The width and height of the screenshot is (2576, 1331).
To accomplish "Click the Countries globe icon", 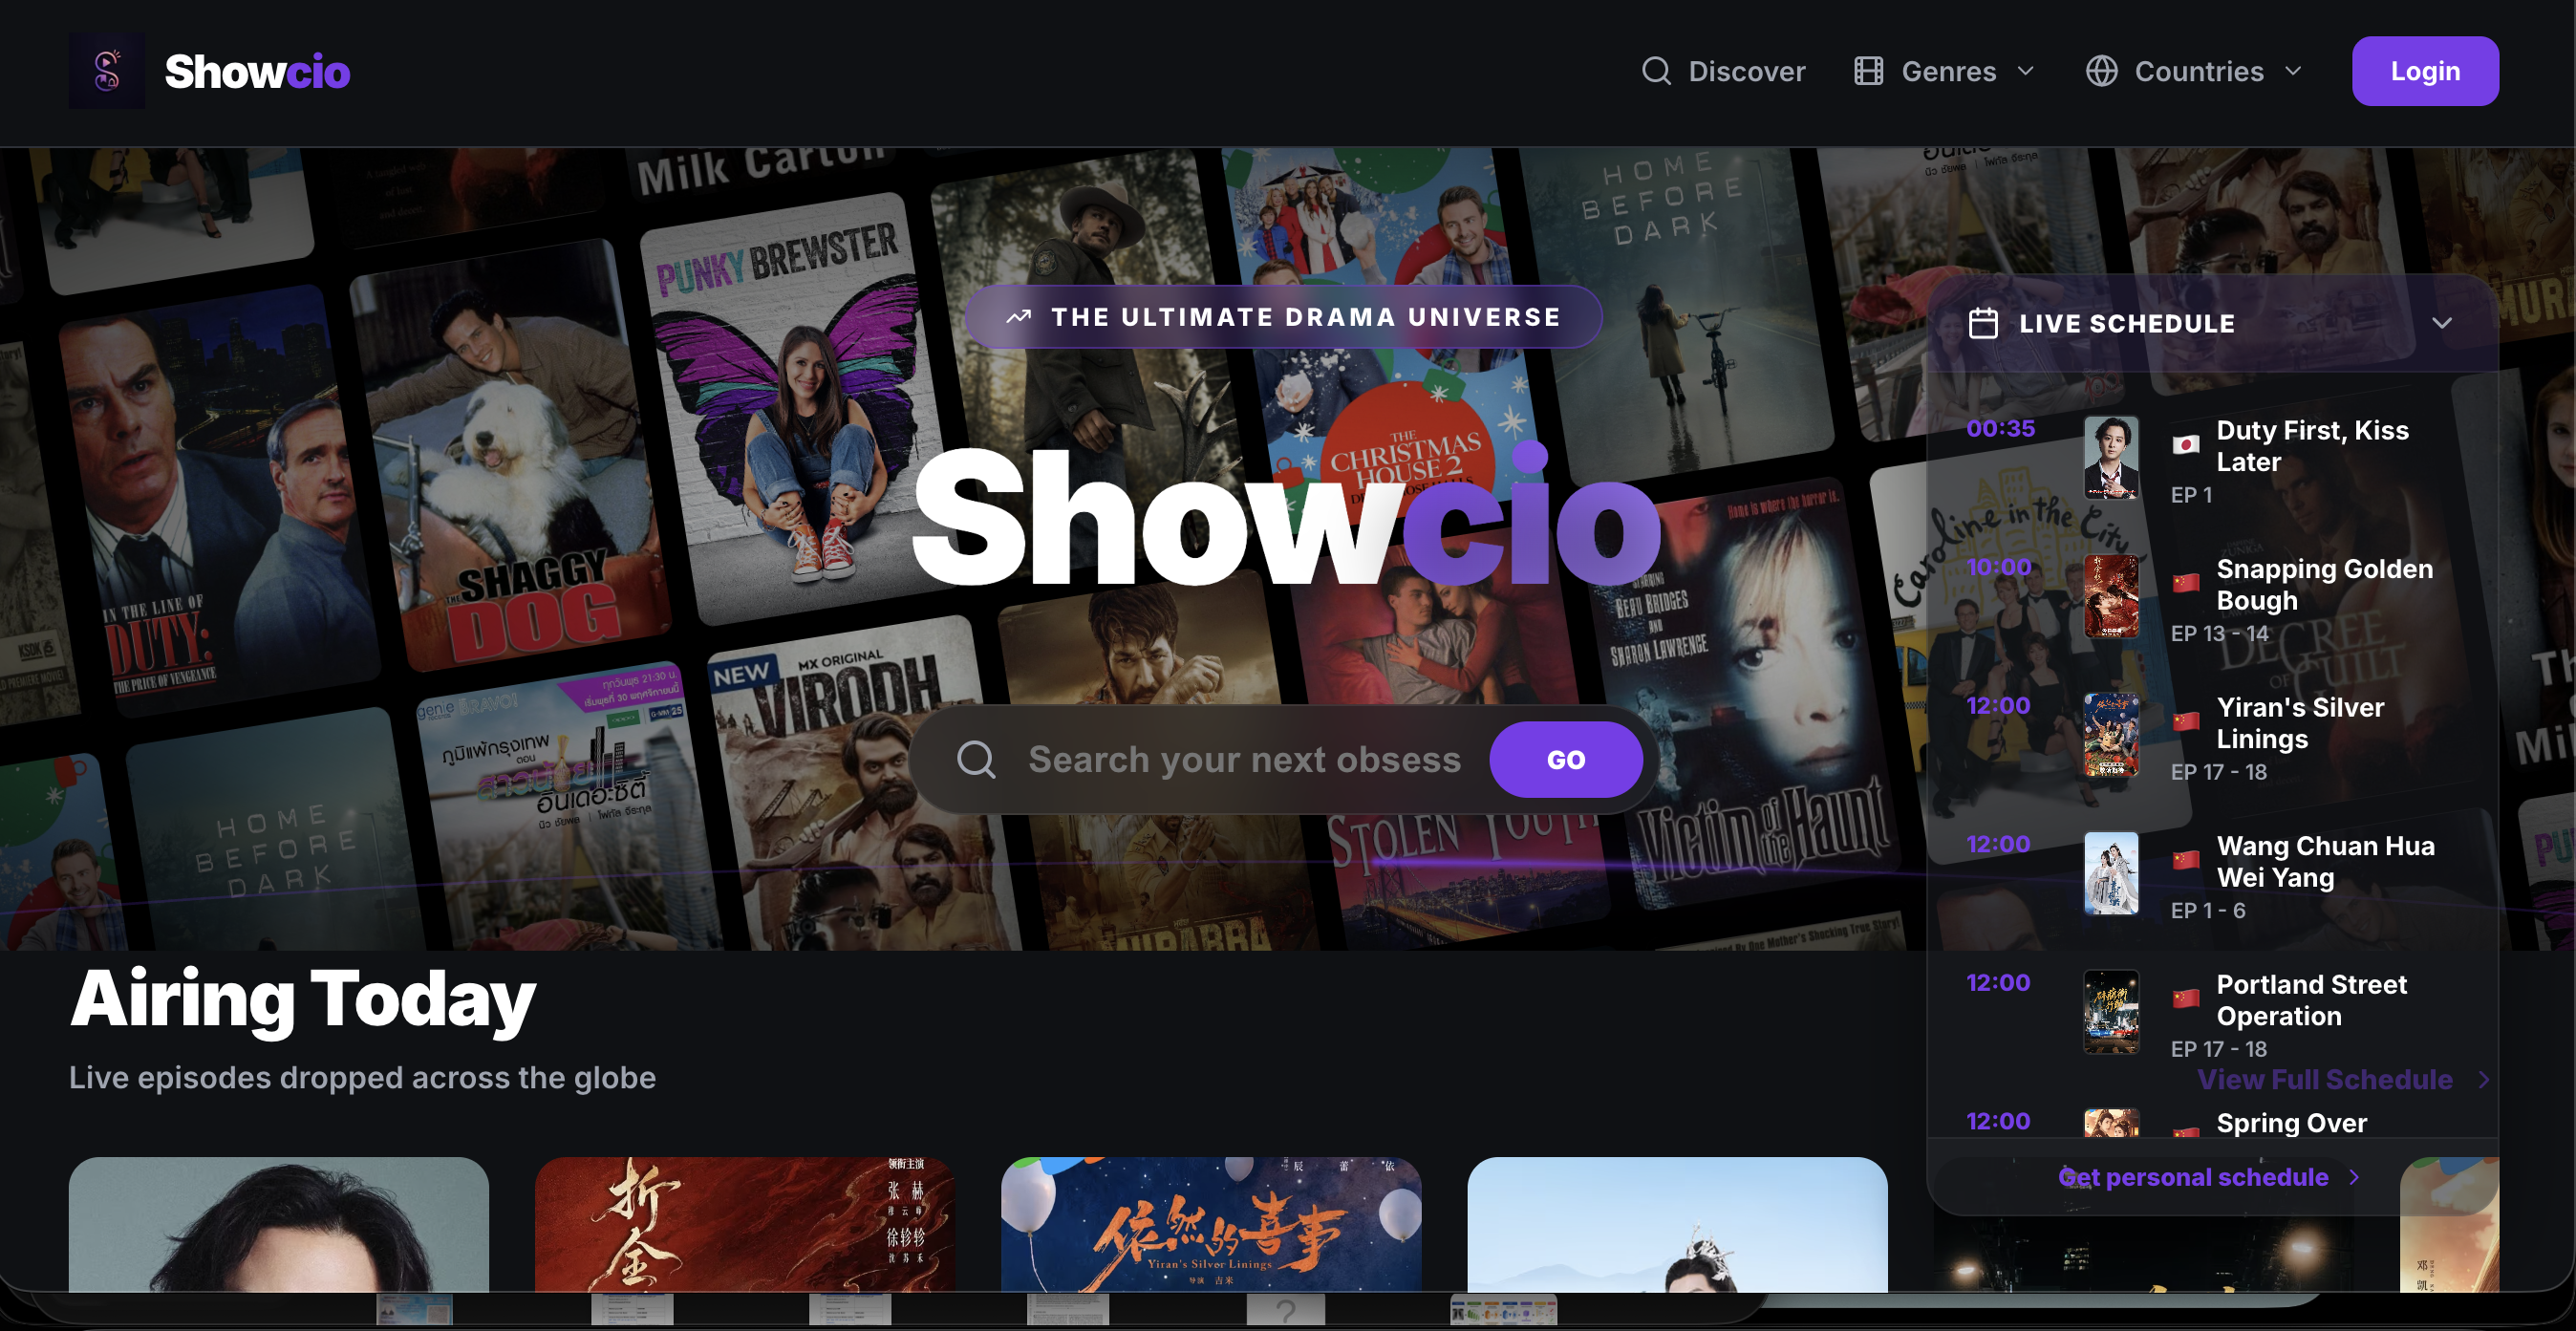I will click(2101, 71).
